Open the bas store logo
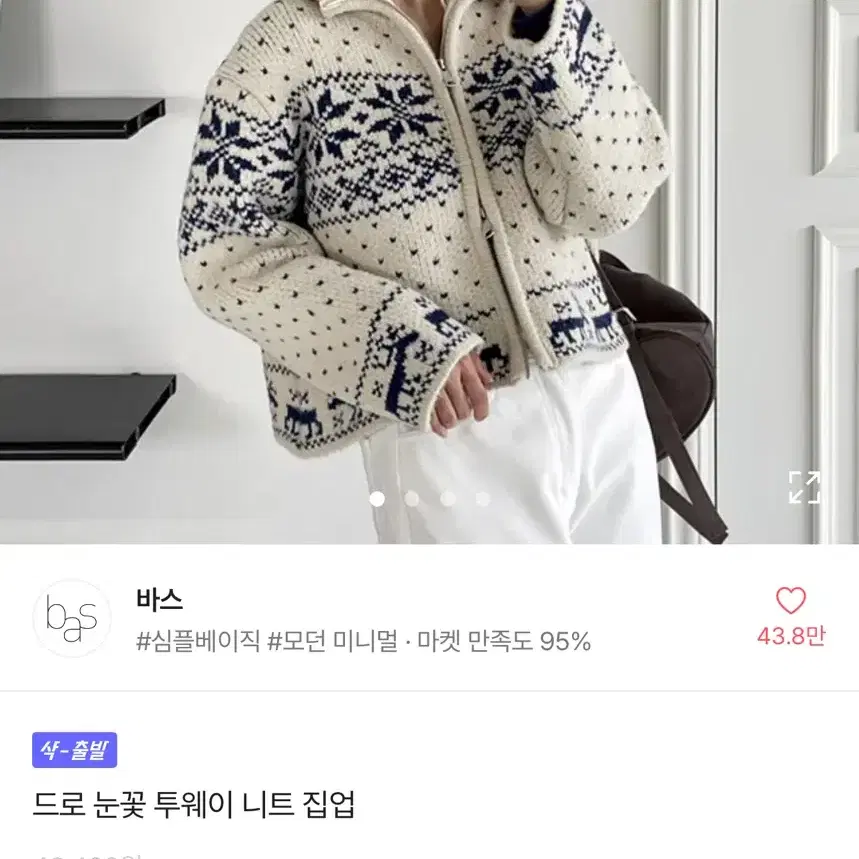This screenshot has width=859, height=859. point(72,618)
